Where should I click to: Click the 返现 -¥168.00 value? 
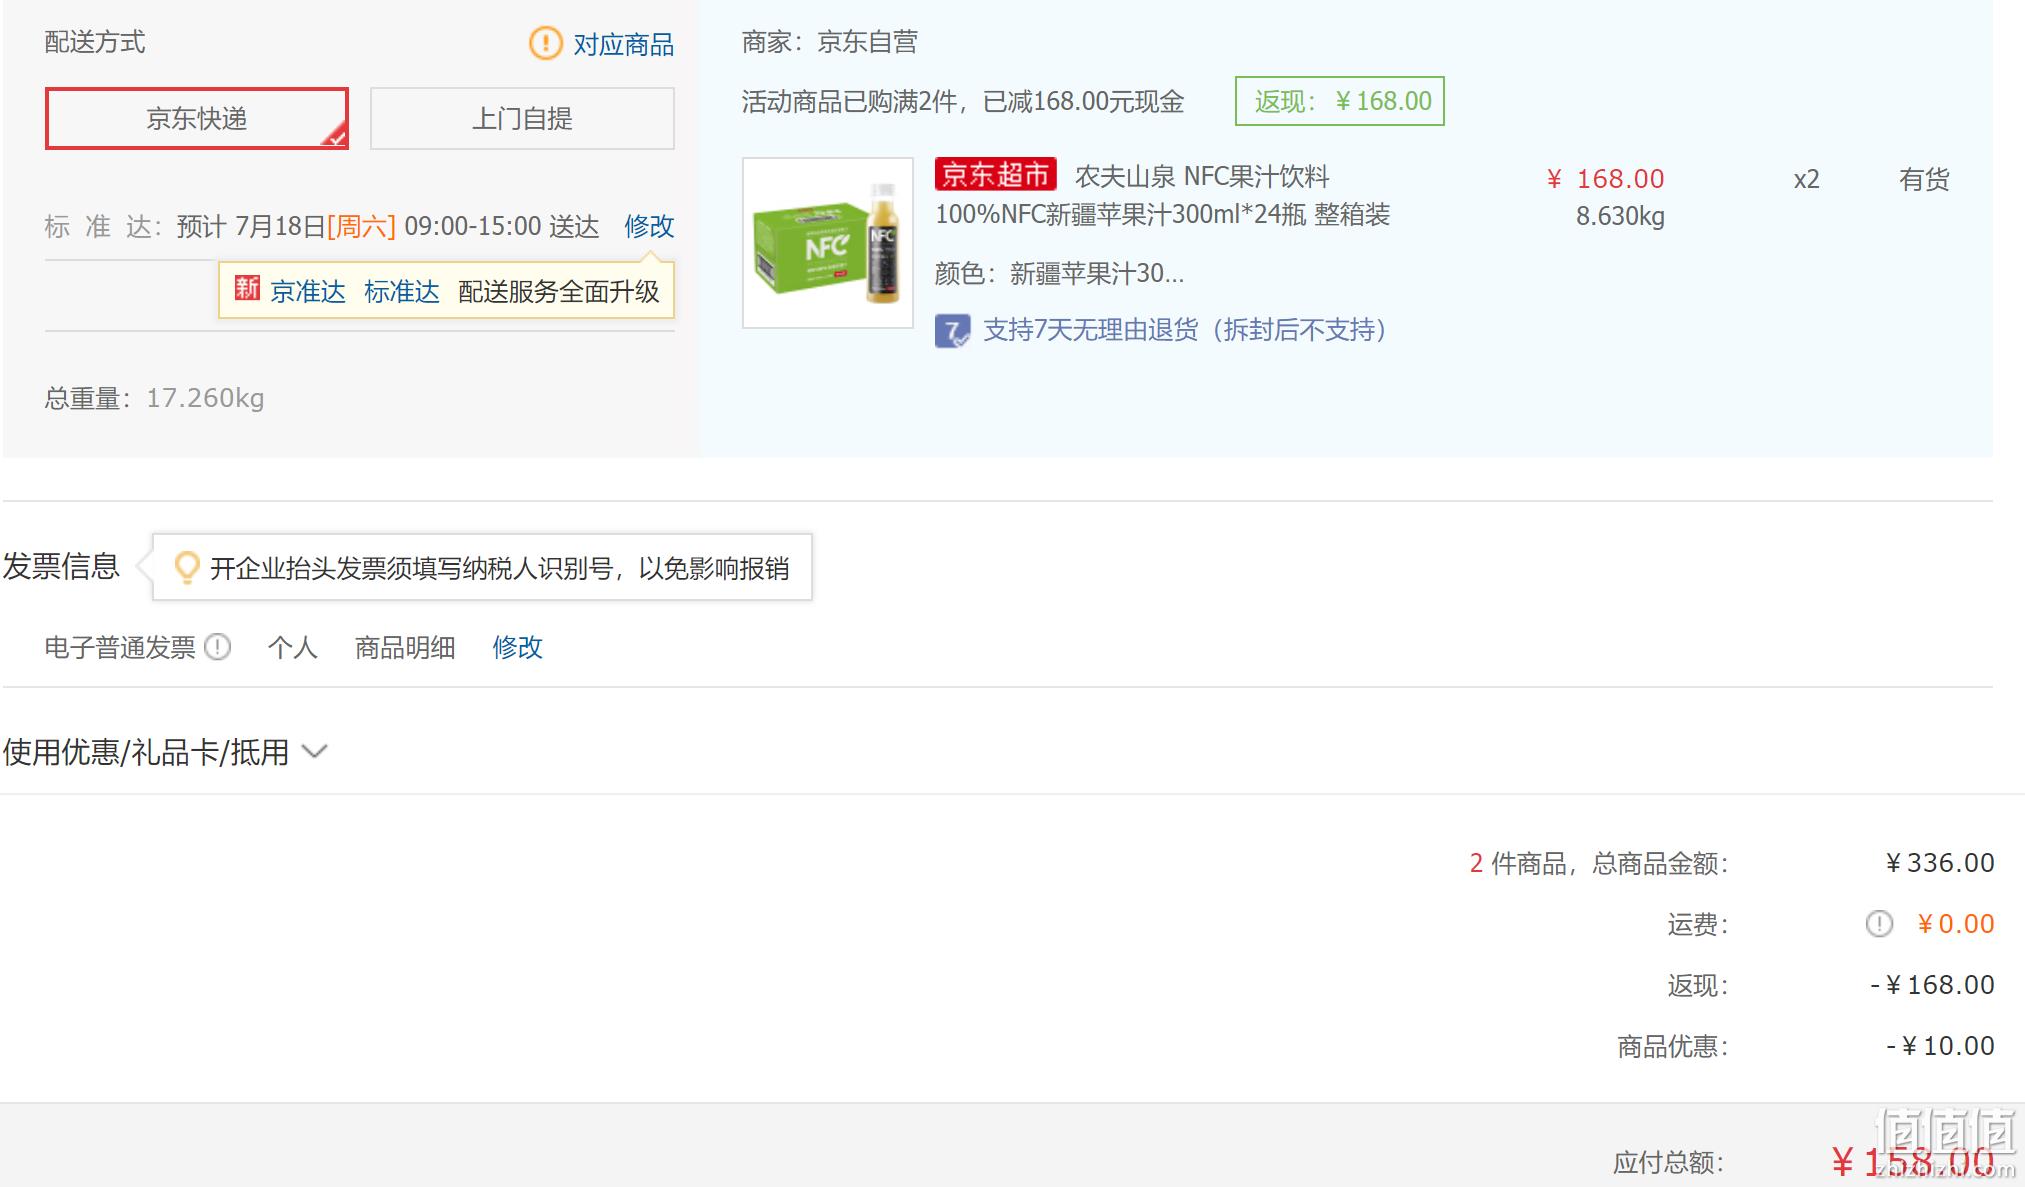(x=1932, y=984)
